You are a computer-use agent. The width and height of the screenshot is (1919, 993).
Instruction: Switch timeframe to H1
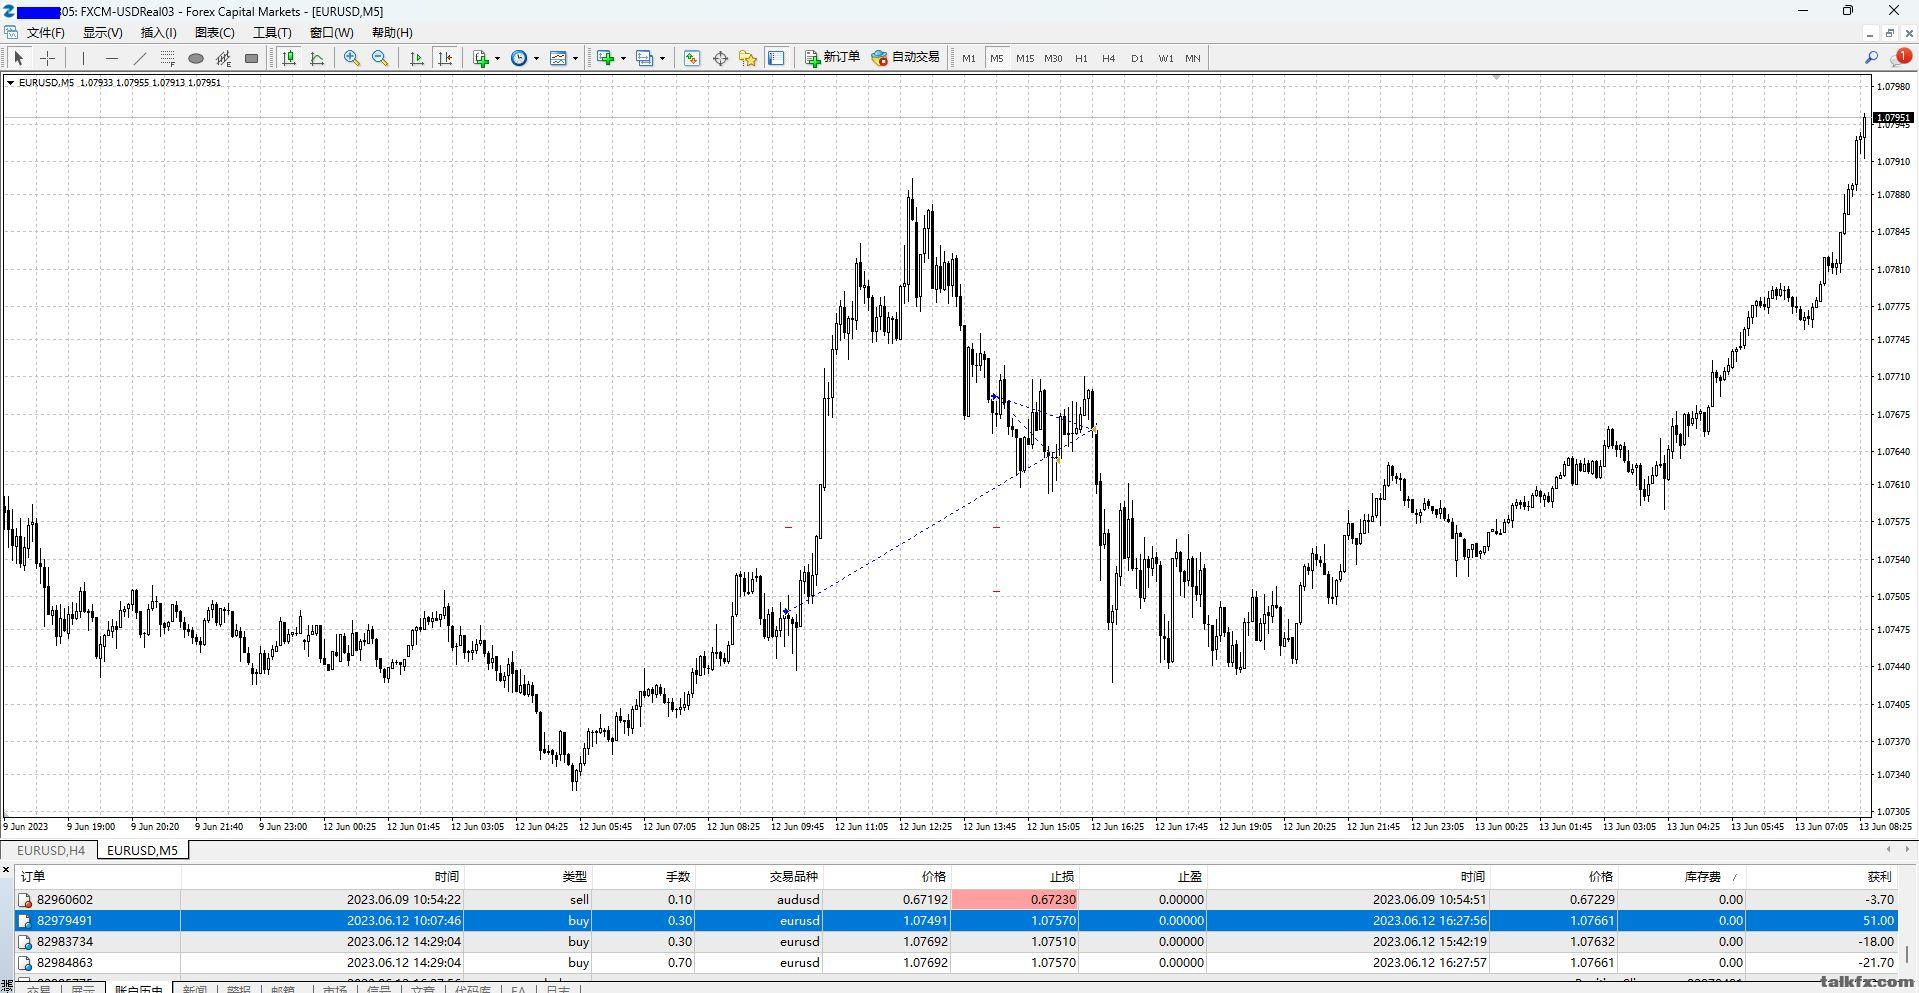click(x=1081, y=58)
